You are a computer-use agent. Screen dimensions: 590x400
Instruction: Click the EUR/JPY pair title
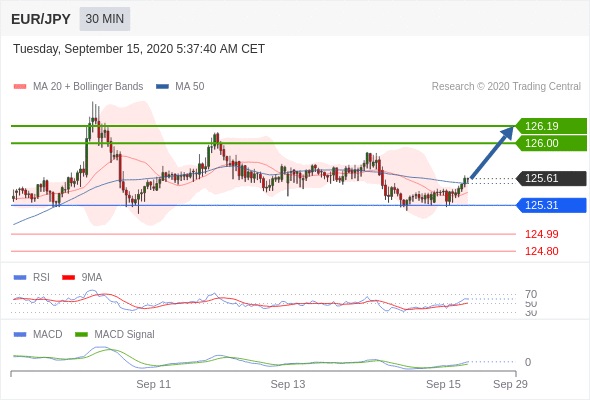tap(41, 19)
